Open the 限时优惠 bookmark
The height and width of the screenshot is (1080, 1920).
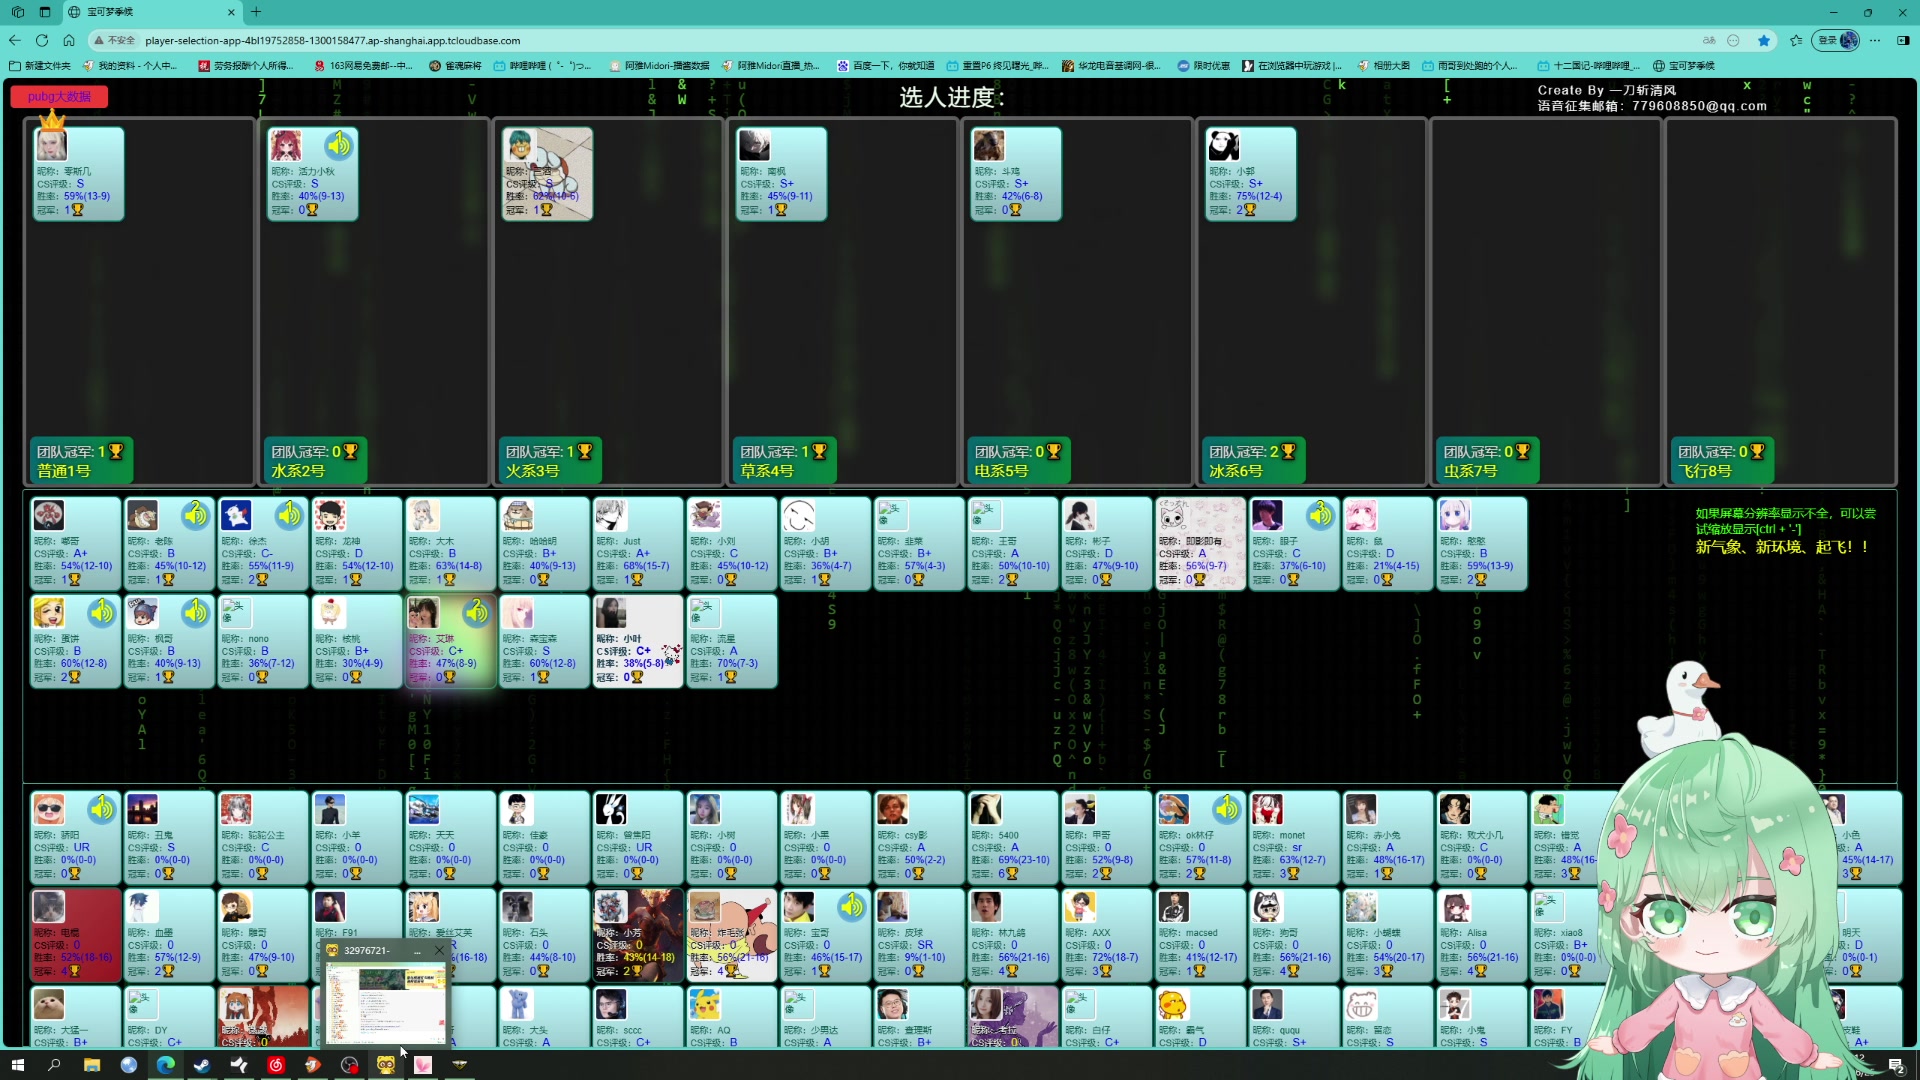point(1204,66)
